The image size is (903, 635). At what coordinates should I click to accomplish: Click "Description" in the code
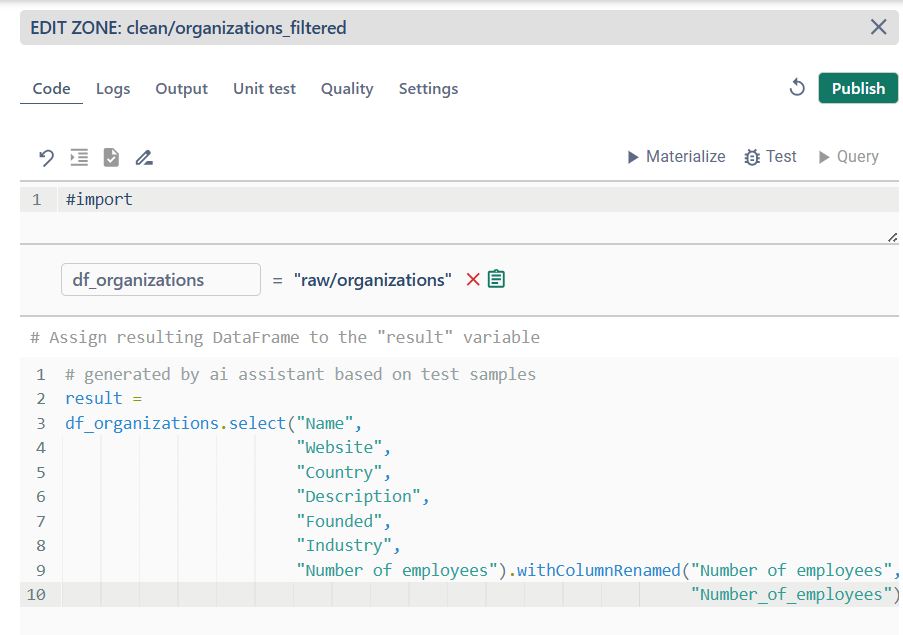(x=359, y=496)
